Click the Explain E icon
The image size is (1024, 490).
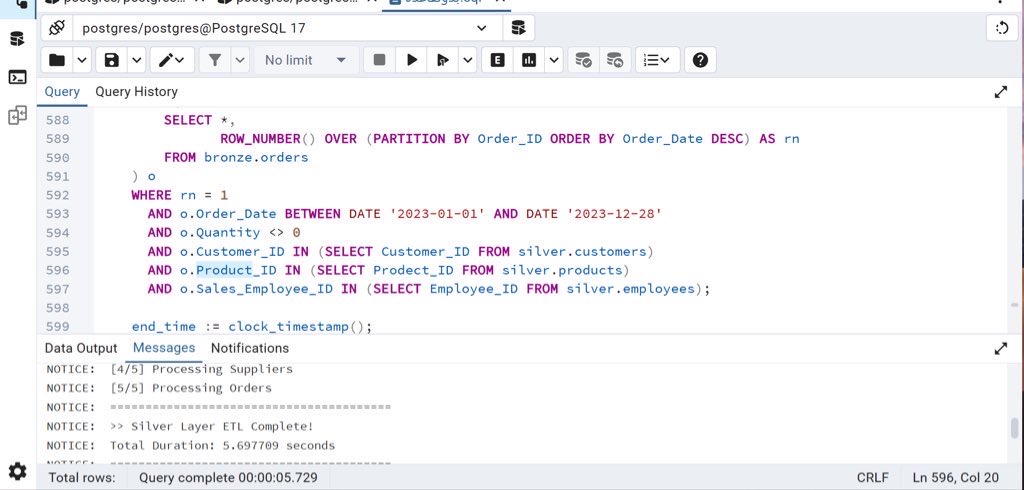(498, 60)
